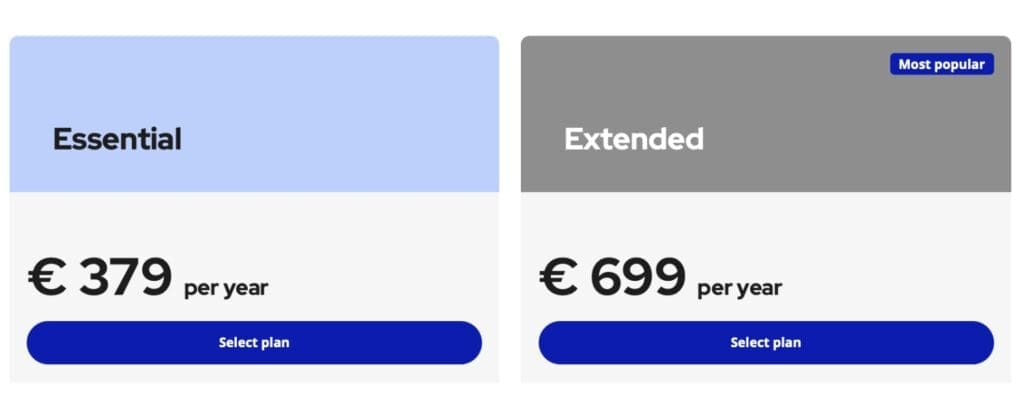Choose Select plan for the Extended tier
The height and width of the screenshot is (410, 1024).
coord(766,343)
